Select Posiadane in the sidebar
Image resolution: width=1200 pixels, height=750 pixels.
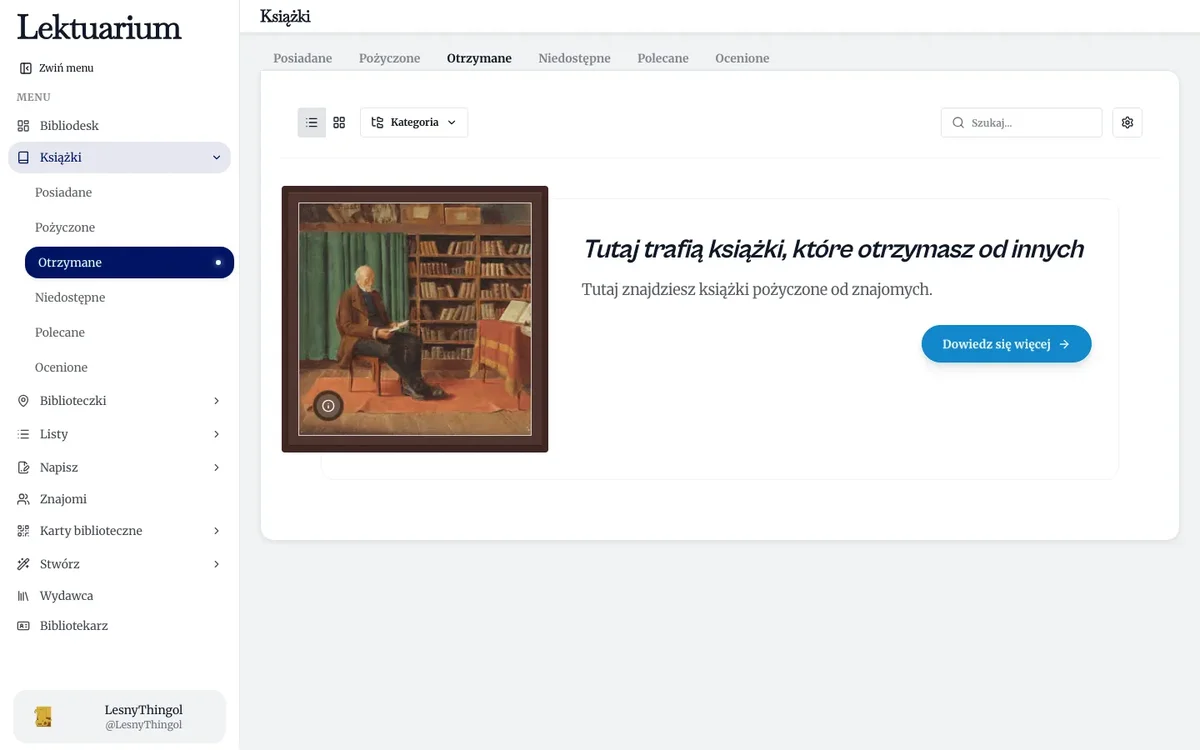[129, 192]
